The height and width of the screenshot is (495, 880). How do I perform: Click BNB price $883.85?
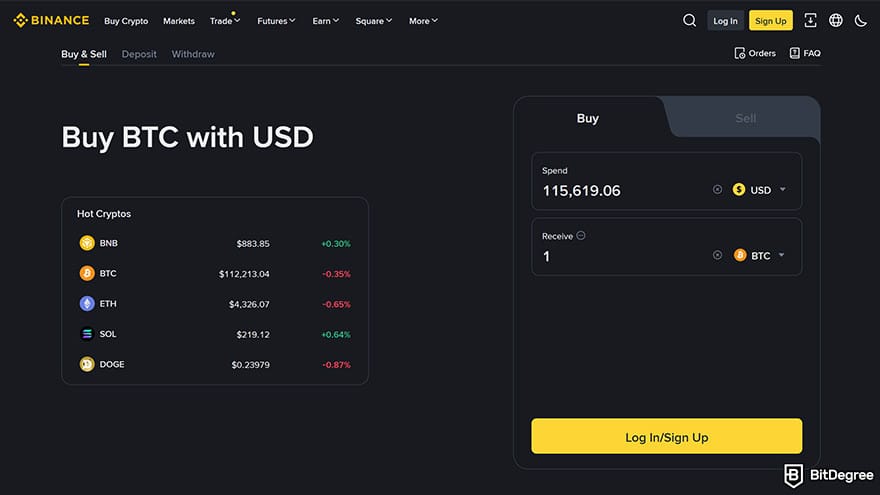point(253,244)
